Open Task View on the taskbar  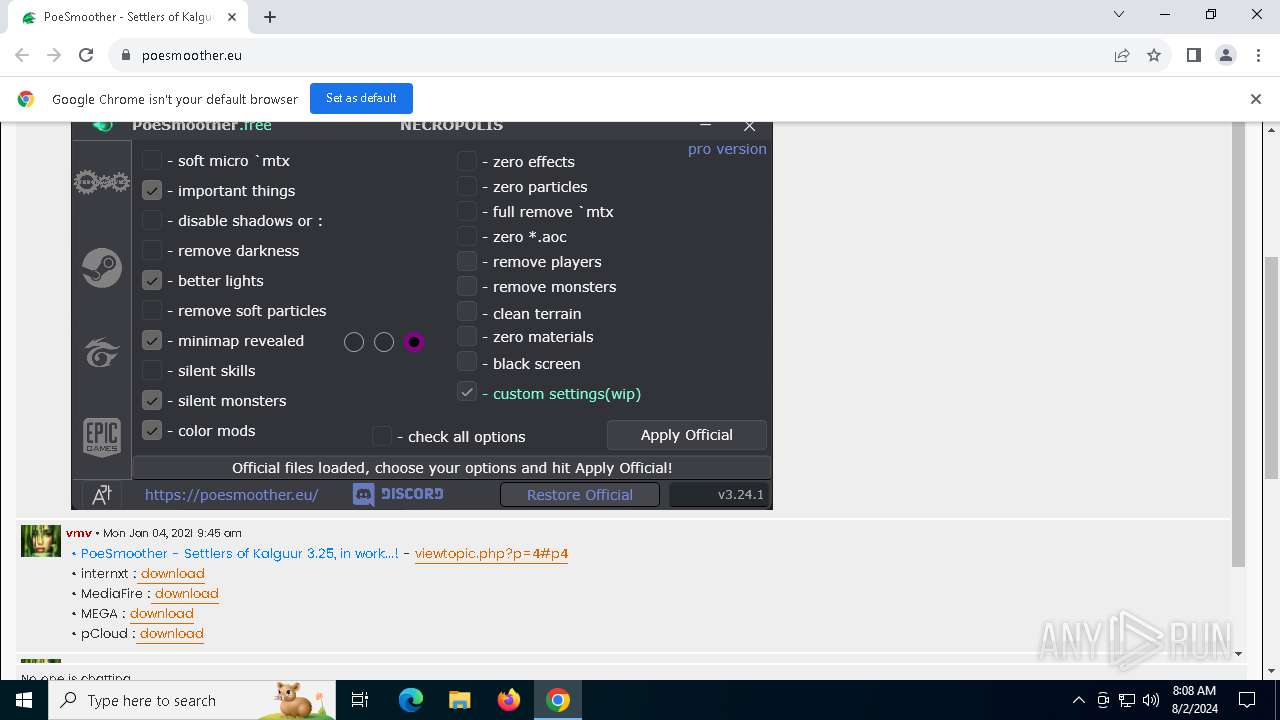point(360,700)
